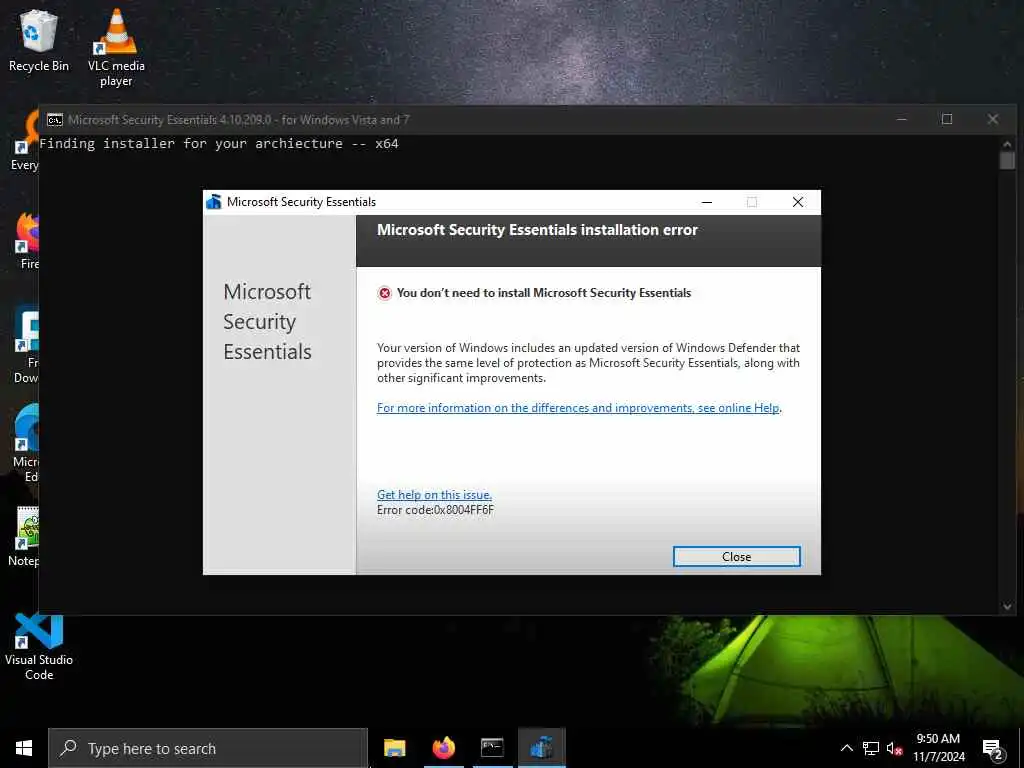Click the console scrollbar up arrow
This screenshot has height=768, width=1024.
[1007, 144]
